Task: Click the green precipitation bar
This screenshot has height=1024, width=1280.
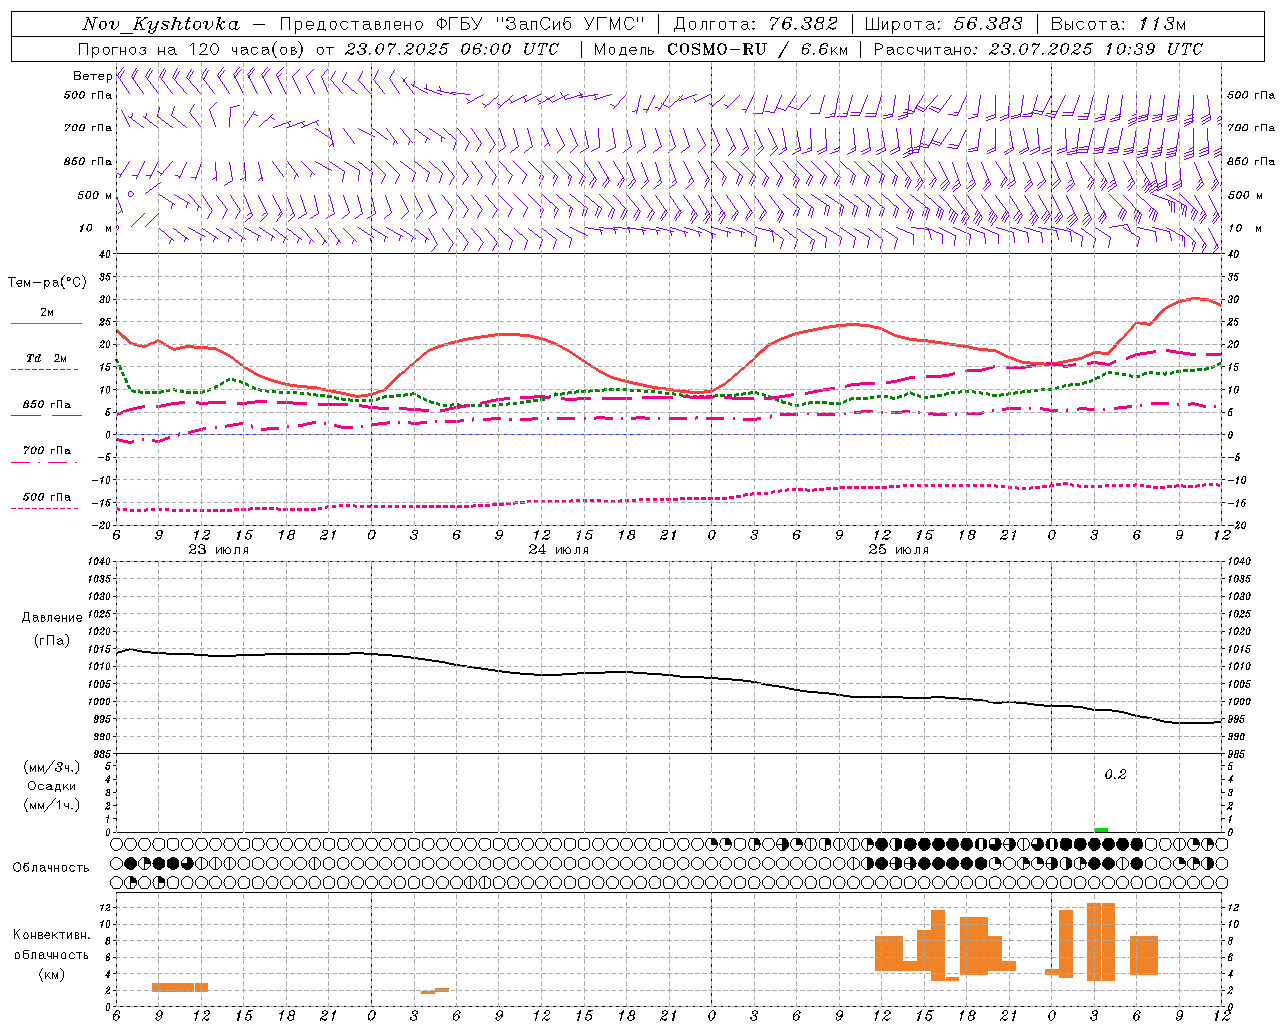Action: [x=1101, y=830]
